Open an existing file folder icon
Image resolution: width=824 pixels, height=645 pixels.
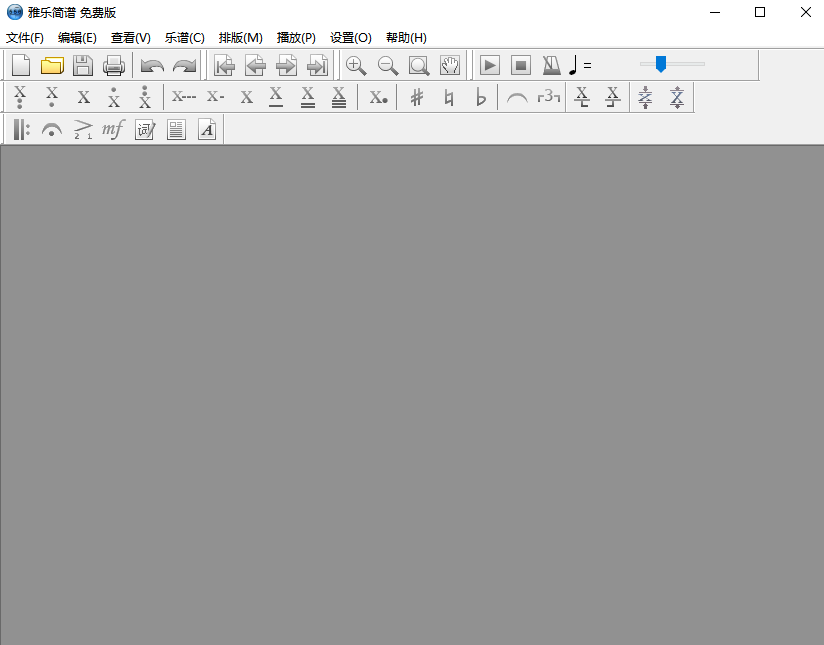tap(52, 66)
